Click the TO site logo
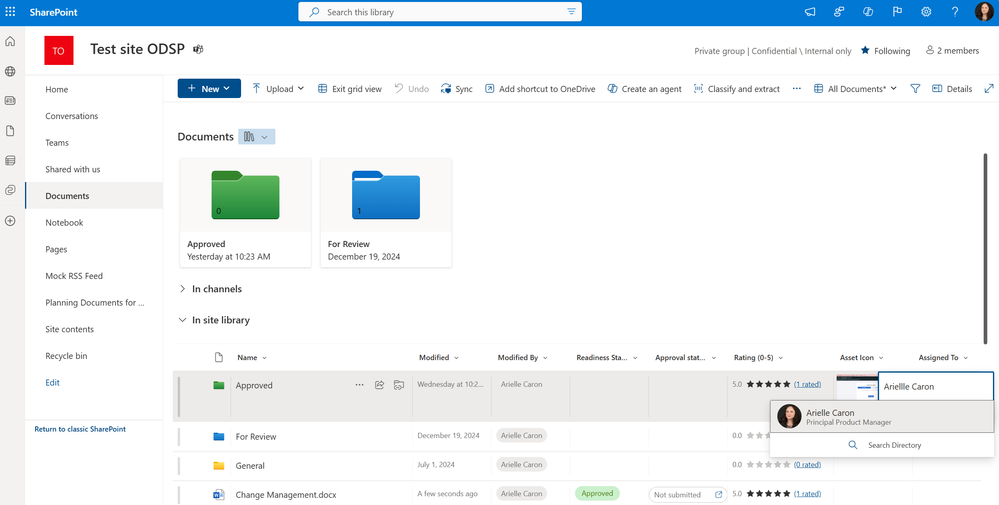The image size is (999, 505). tap(59, 50)
